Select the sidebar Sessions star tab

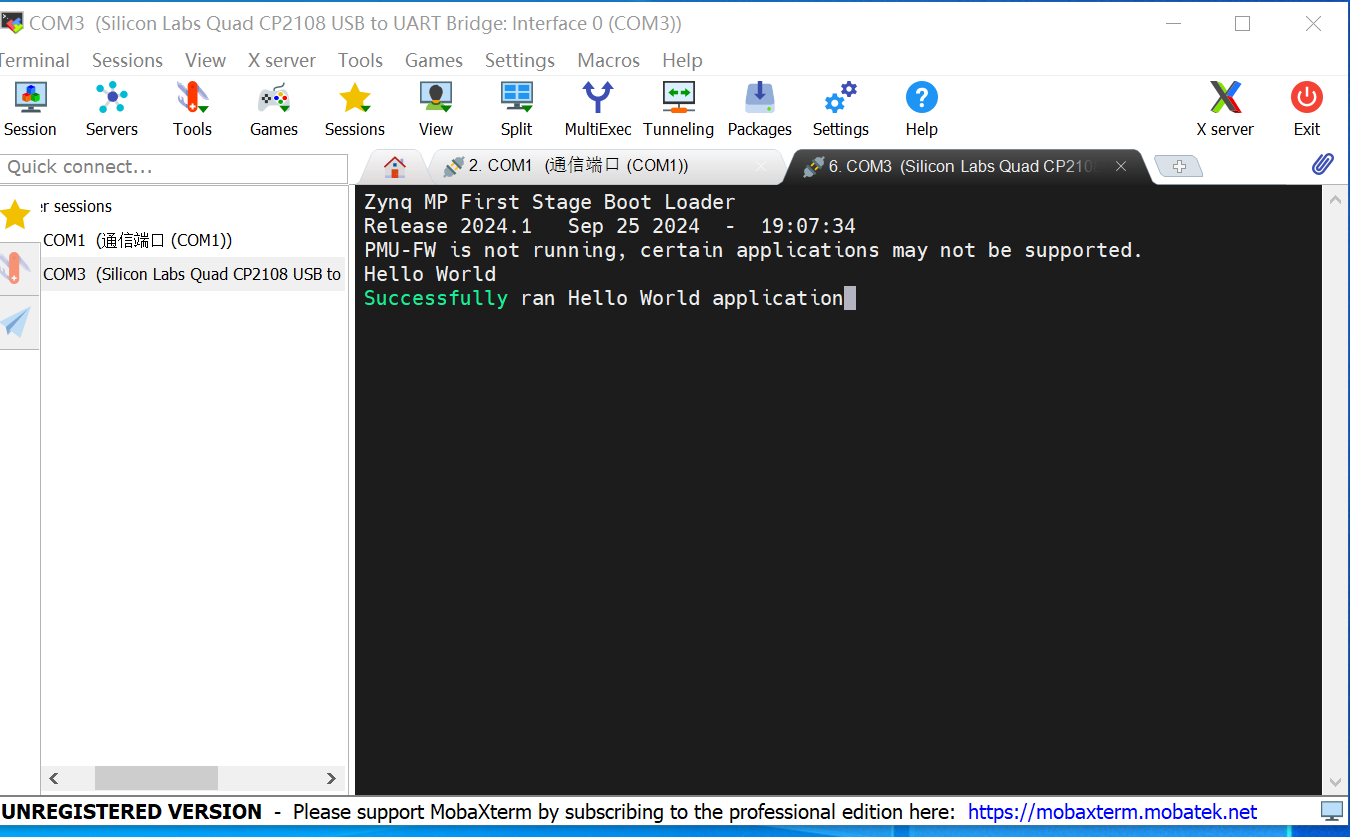[16, 214]
